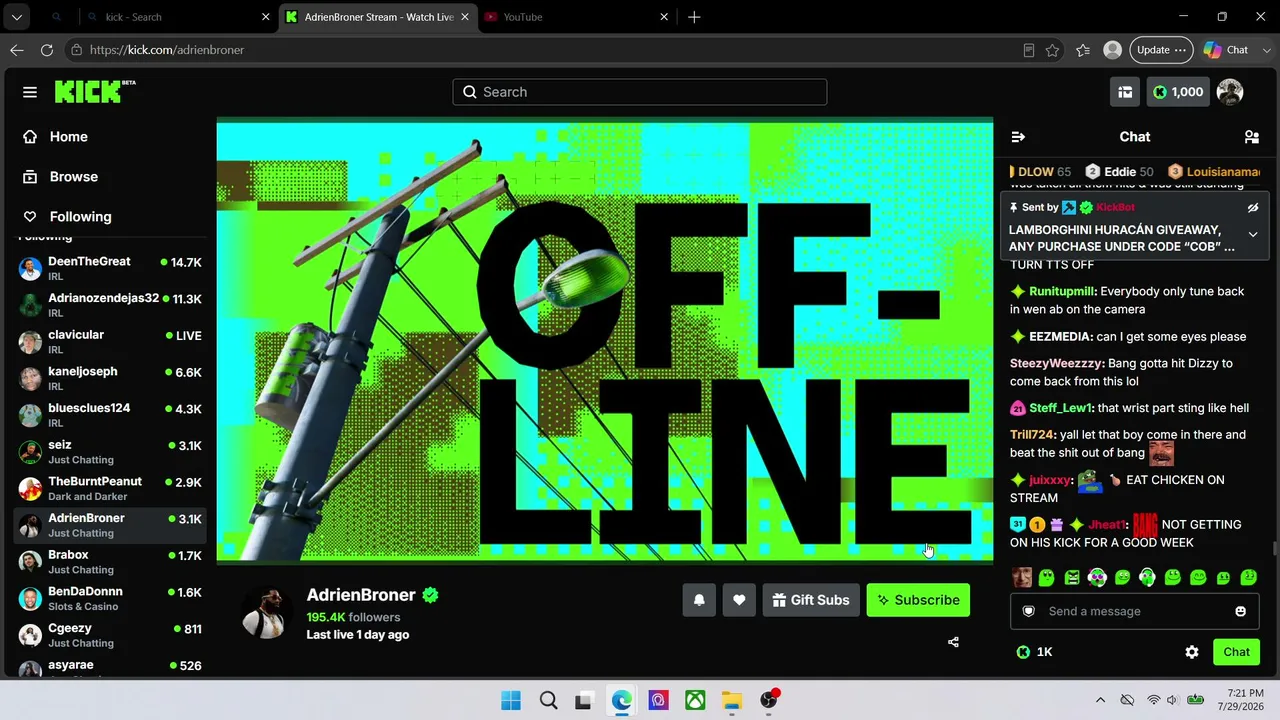Click the browser address bar URL
The height and width of the screenshot is (720, 1280).
coord(167,50)
